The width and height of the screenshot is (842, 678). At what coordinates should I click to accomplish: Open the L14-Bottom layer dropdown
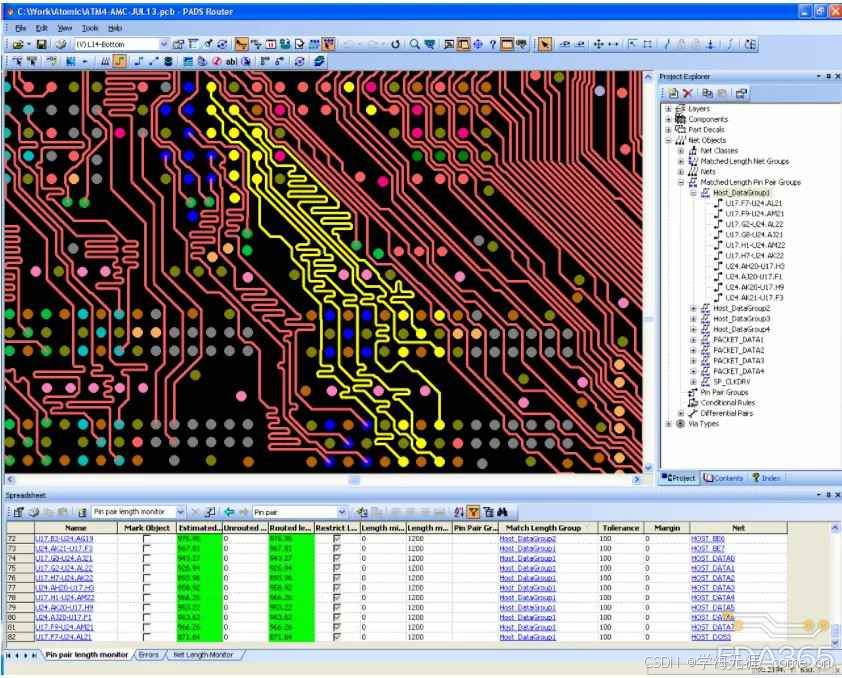point(164,44)
